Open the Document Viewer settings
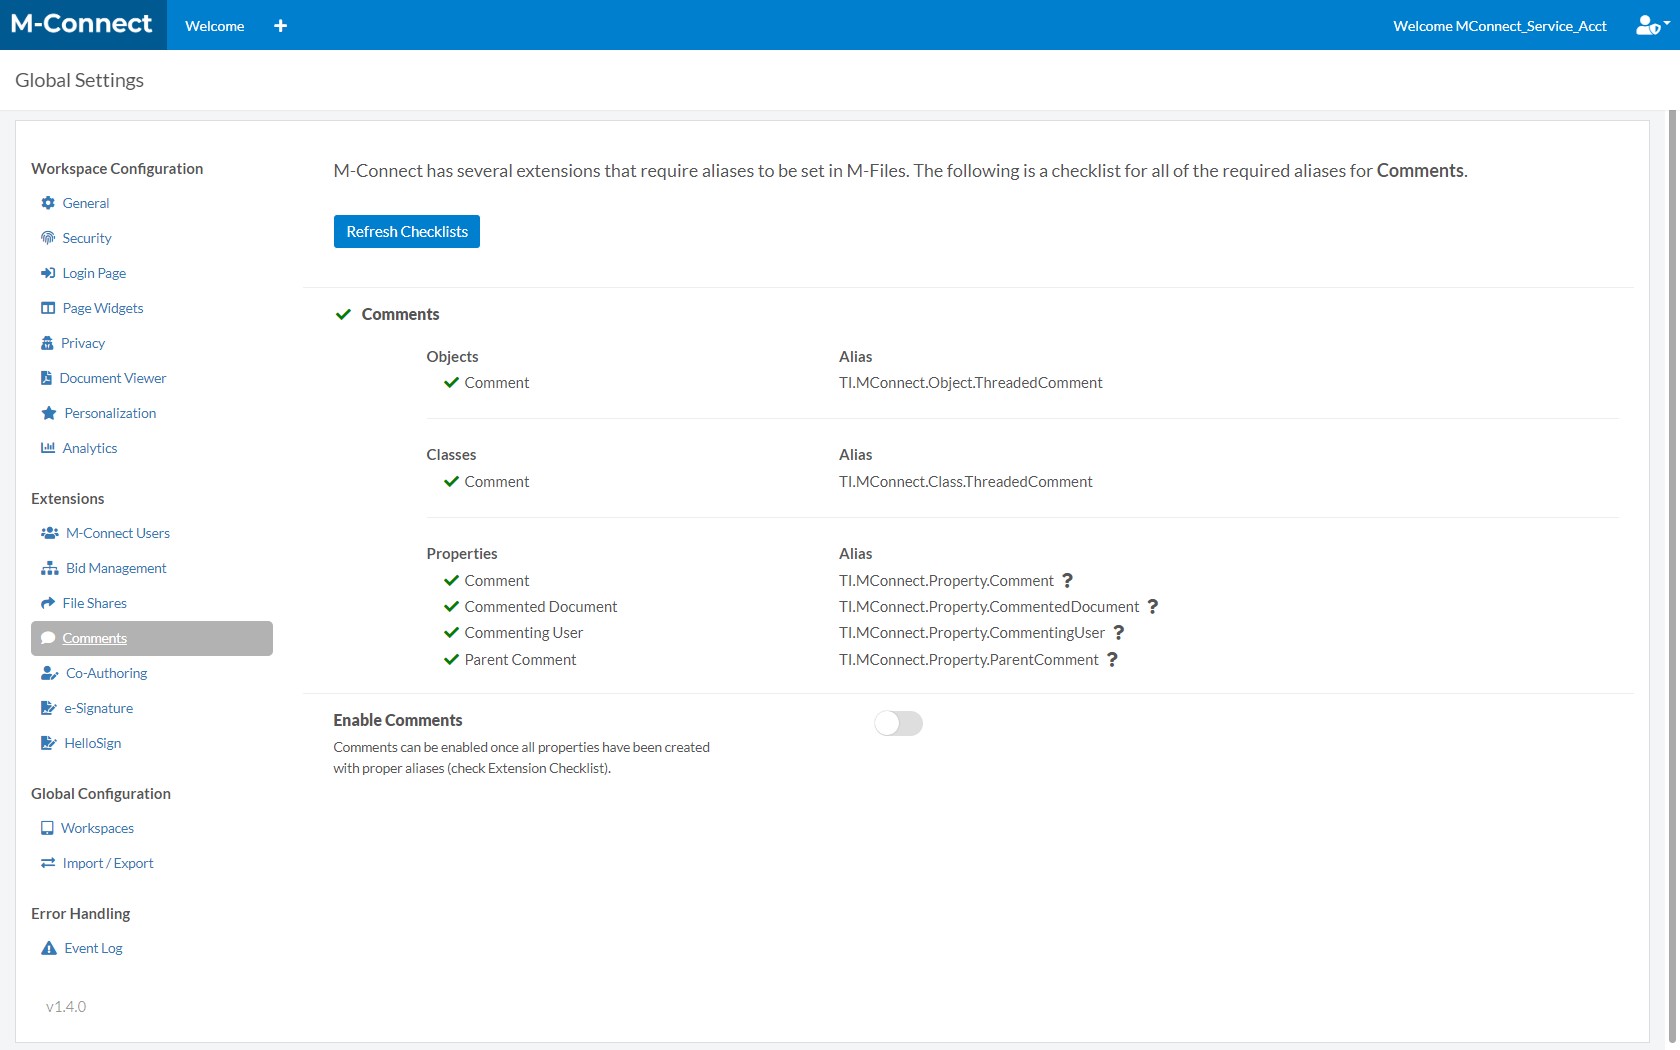 [x=112, y=378]
